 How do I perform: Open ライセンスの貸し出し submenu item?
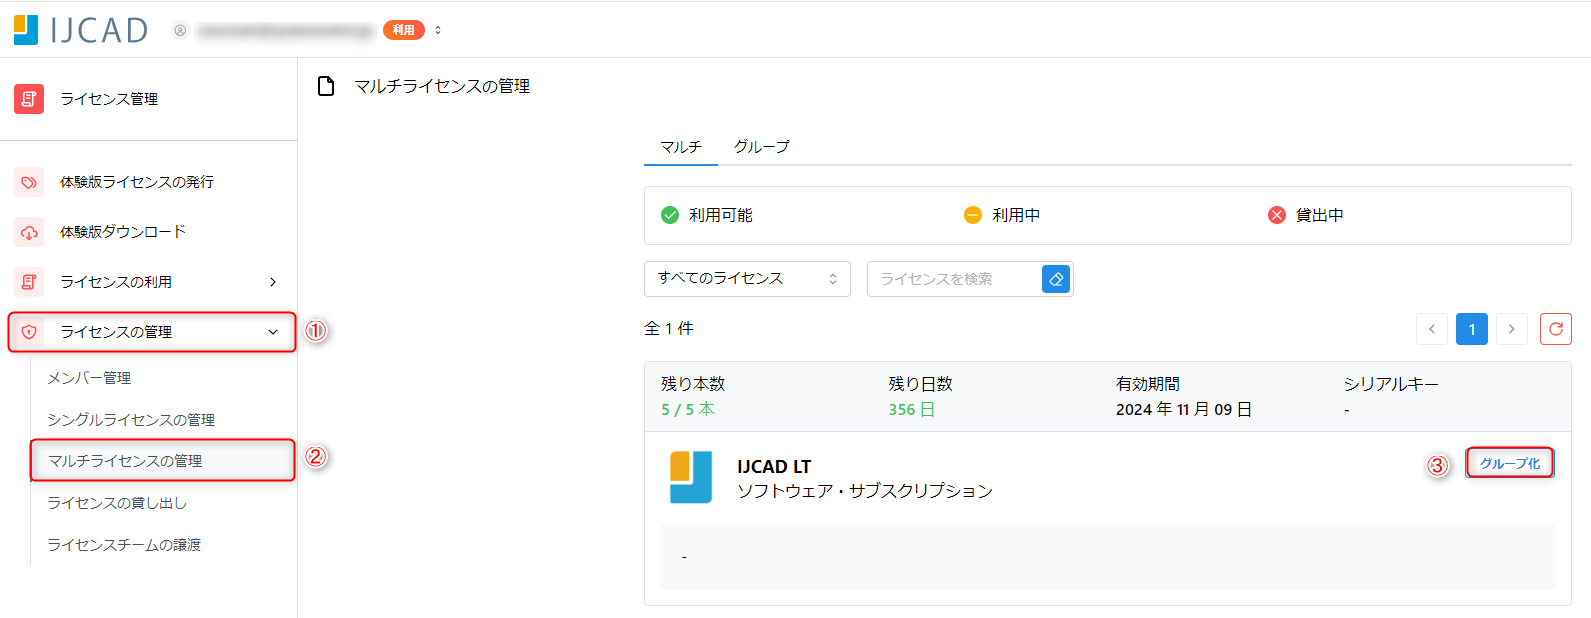tap(117, 503)
